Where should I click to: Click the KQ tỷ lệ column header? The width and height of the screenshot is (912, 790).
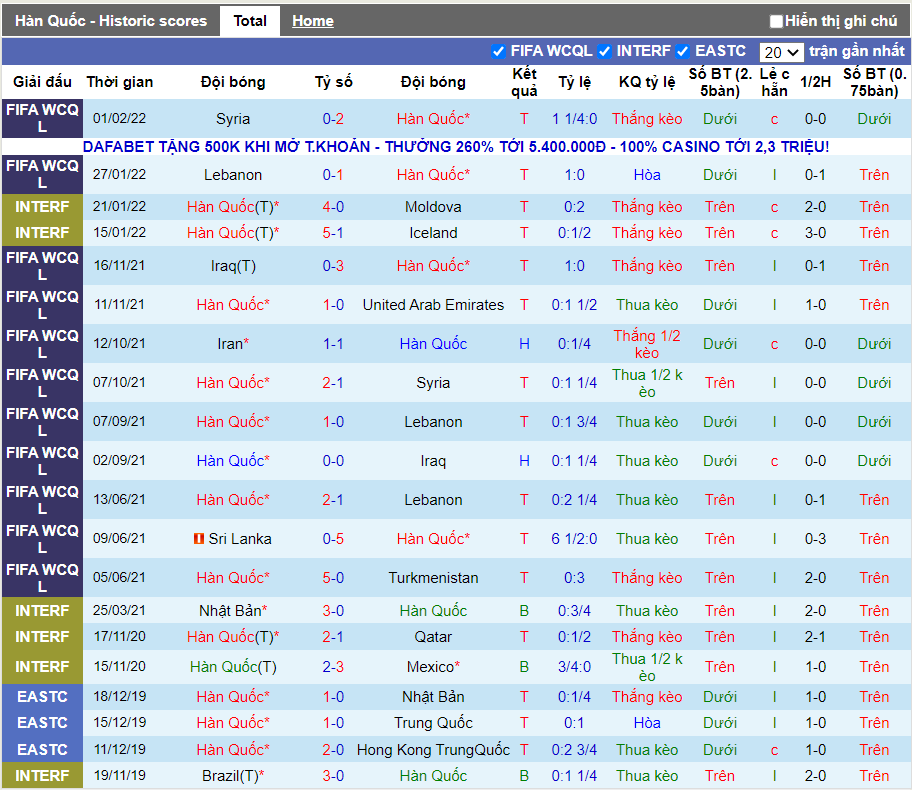point(647,82)
